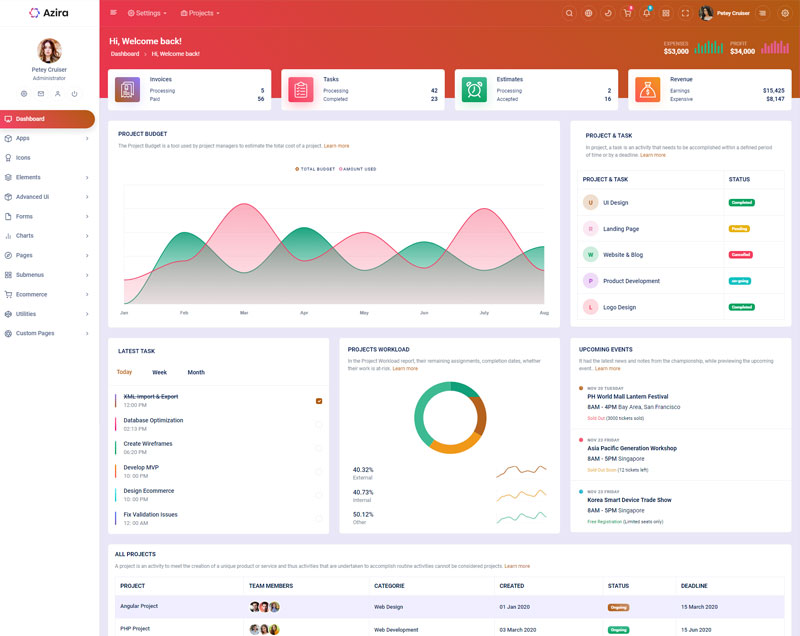Click the search icon in header
The height and width of the screenshot is (636, 800).
(569, 13)
